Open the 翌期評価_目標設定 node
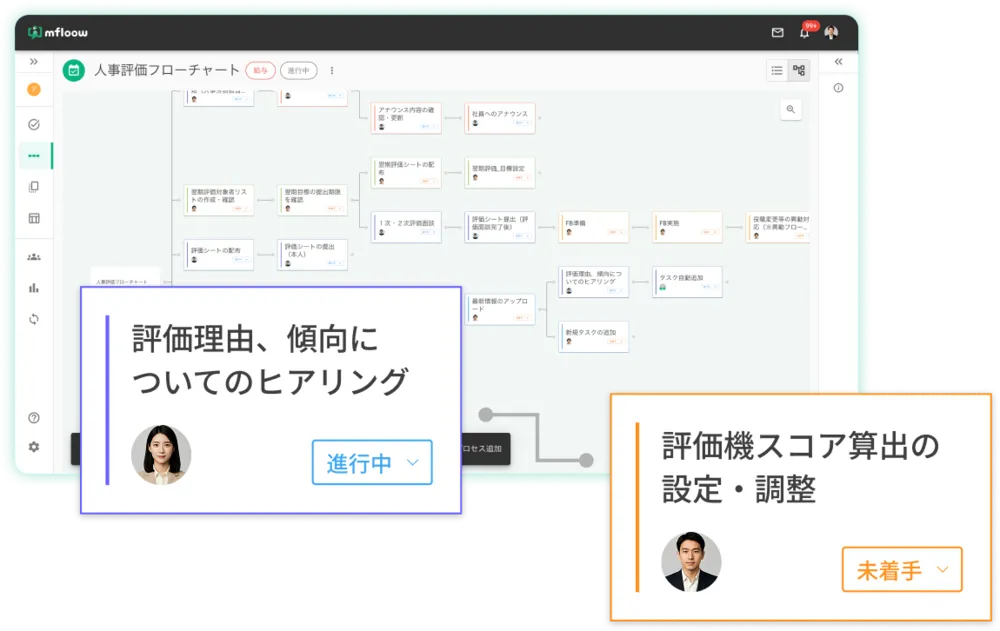 [x=500, y=172]
